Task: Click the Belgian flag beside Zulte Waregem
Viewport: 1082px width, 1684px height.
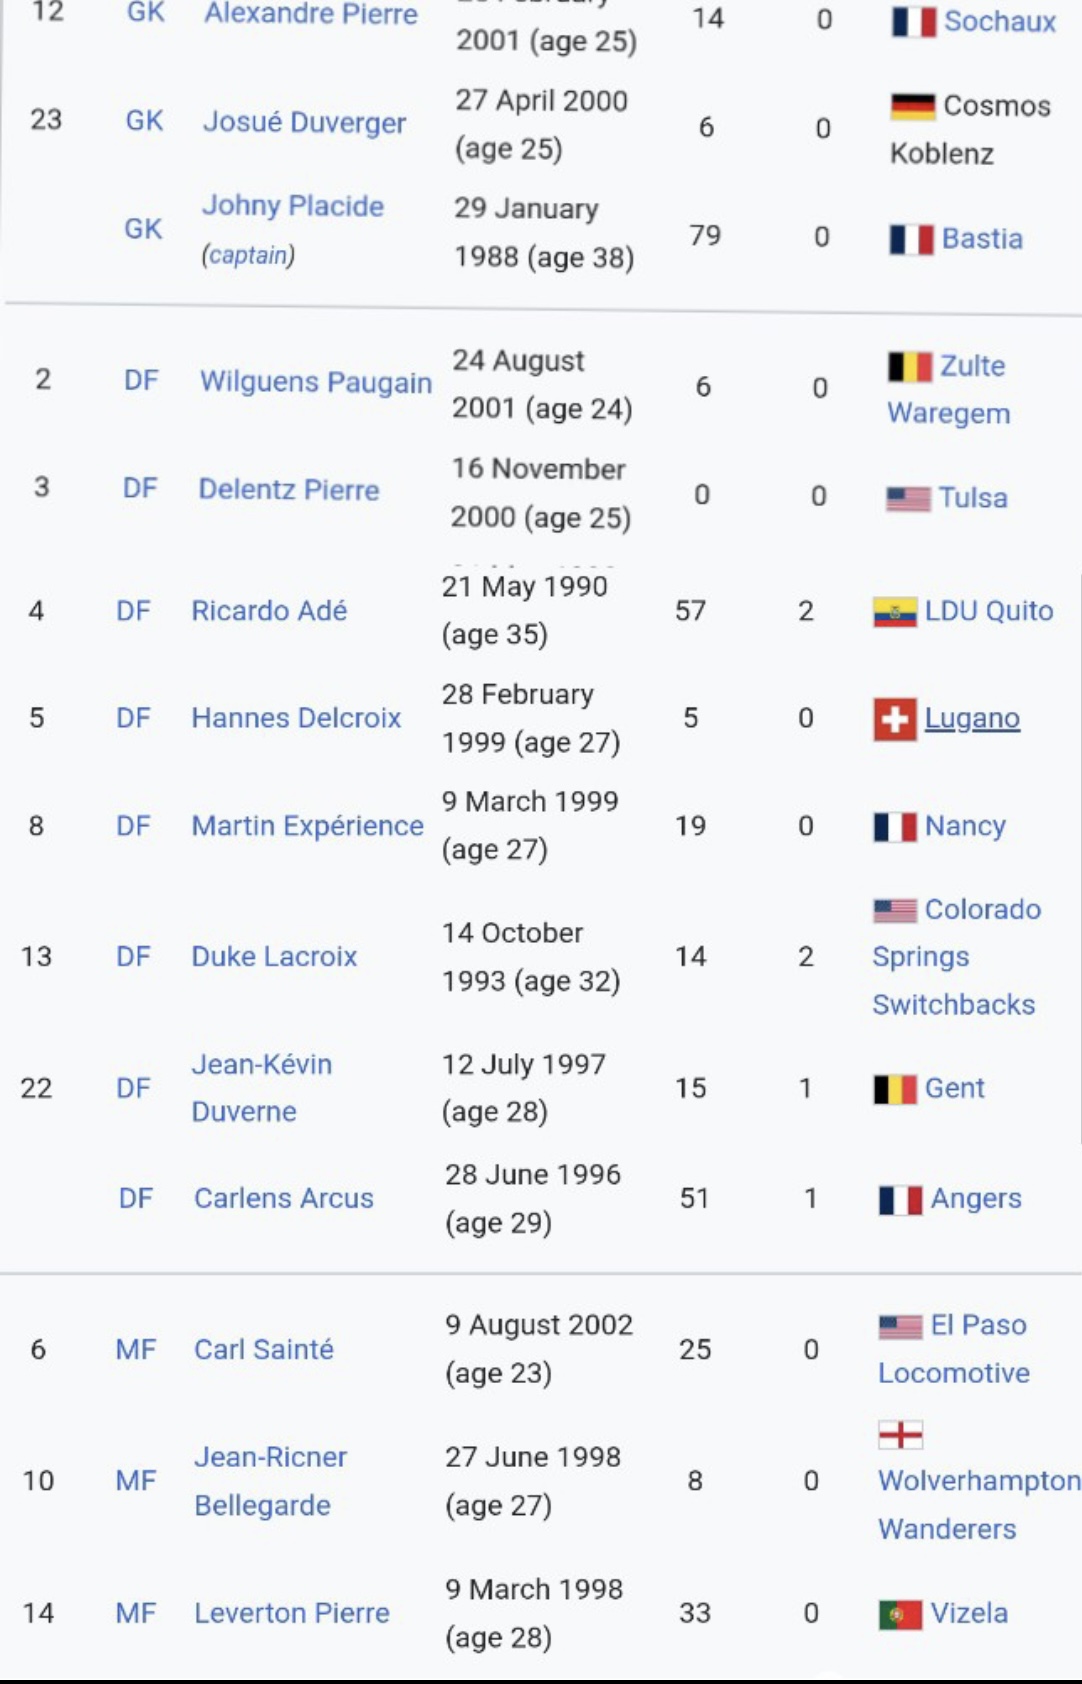Action: pos(909,367)
